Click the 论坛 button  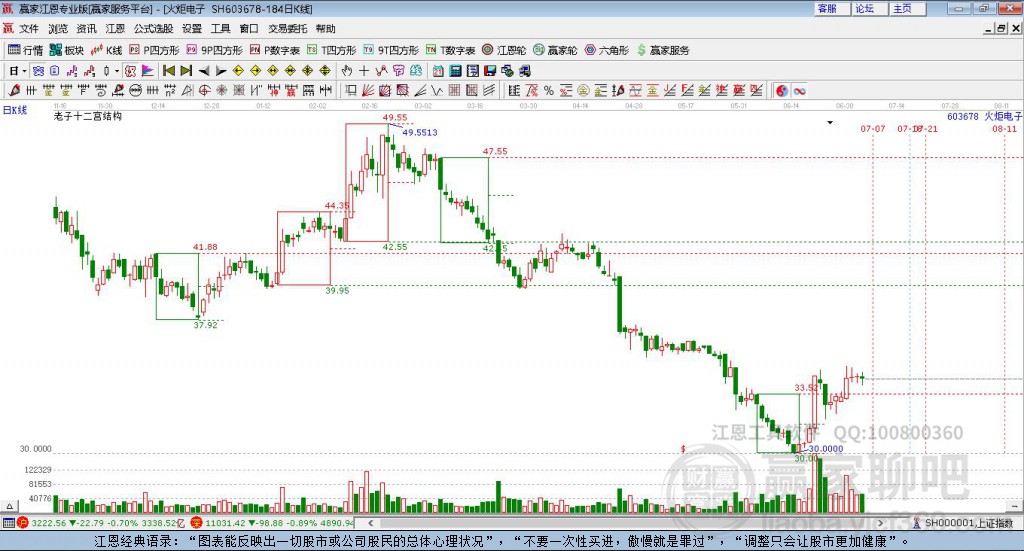[870, 8]
